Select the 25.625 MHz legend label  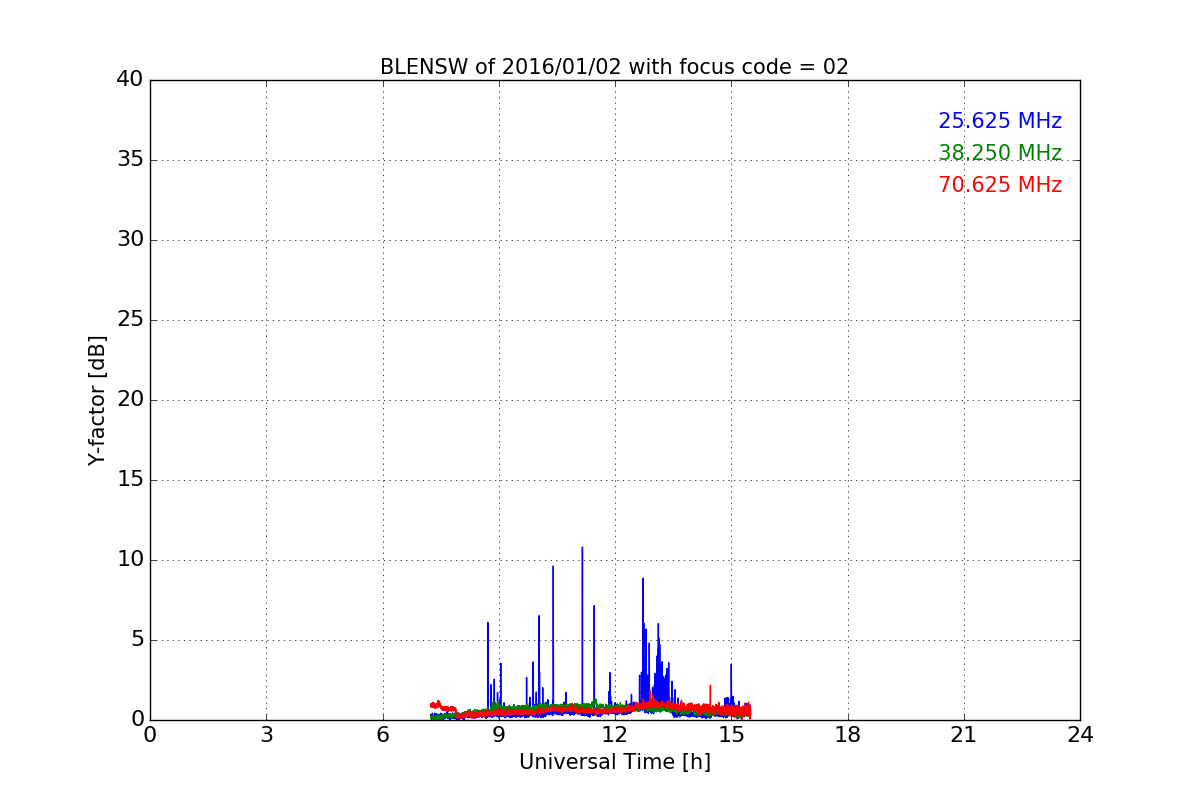click(x=1000, y=121)
